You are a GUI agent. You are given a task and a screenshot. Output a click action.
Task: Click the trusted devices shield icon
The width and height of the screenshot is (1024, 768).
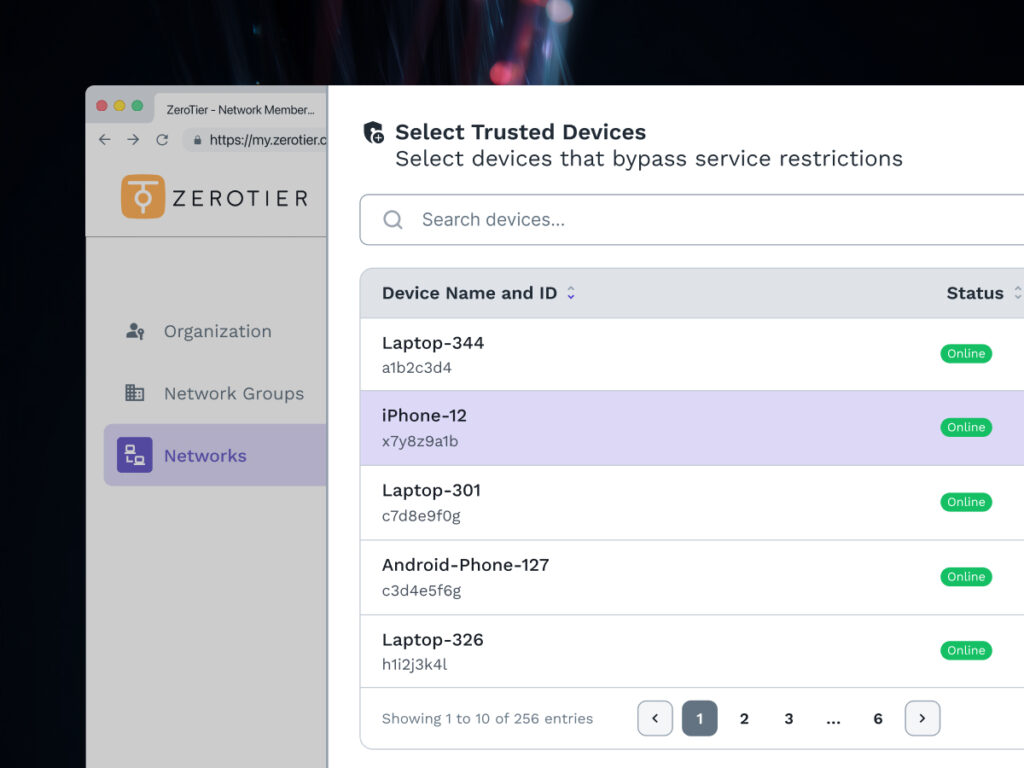[373, 133]
